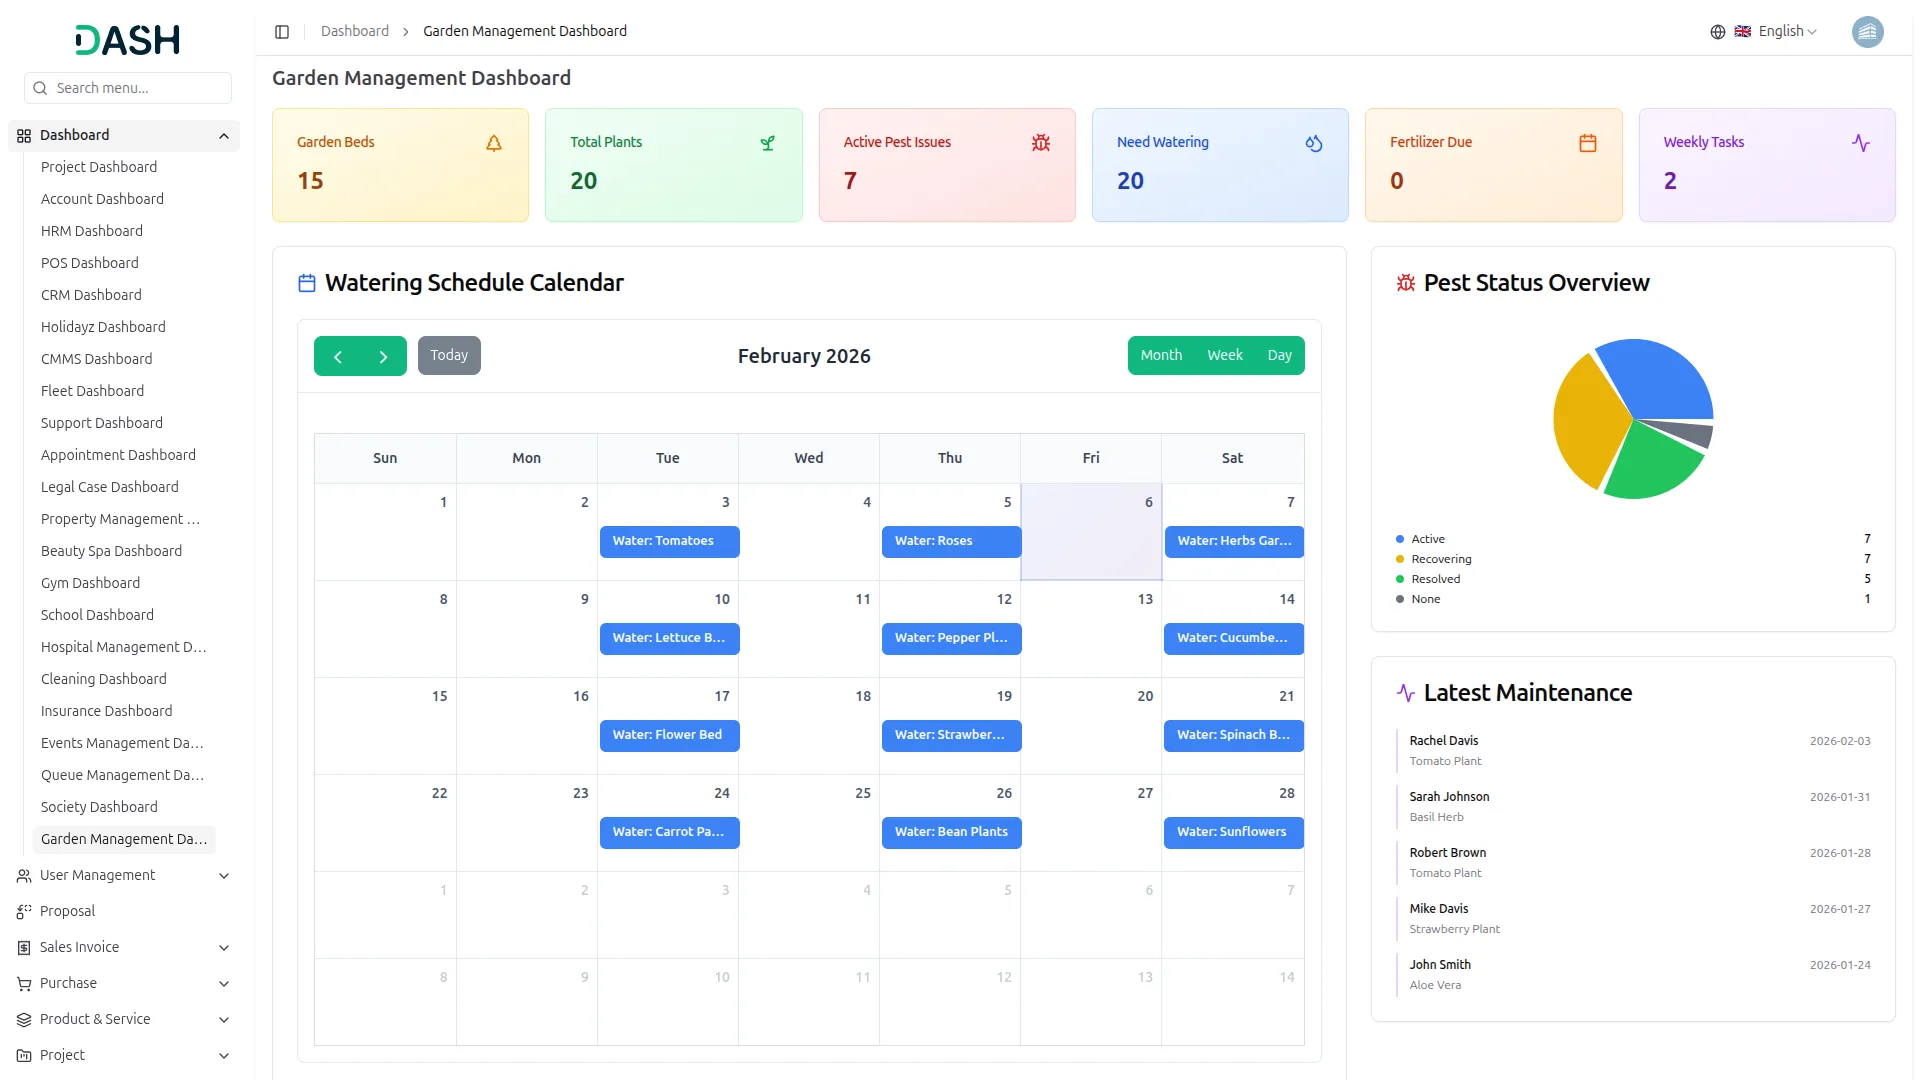Viewport: 1920px width, 1080px height.
Task: Click the DASH logo
Action: click(127, 40)
